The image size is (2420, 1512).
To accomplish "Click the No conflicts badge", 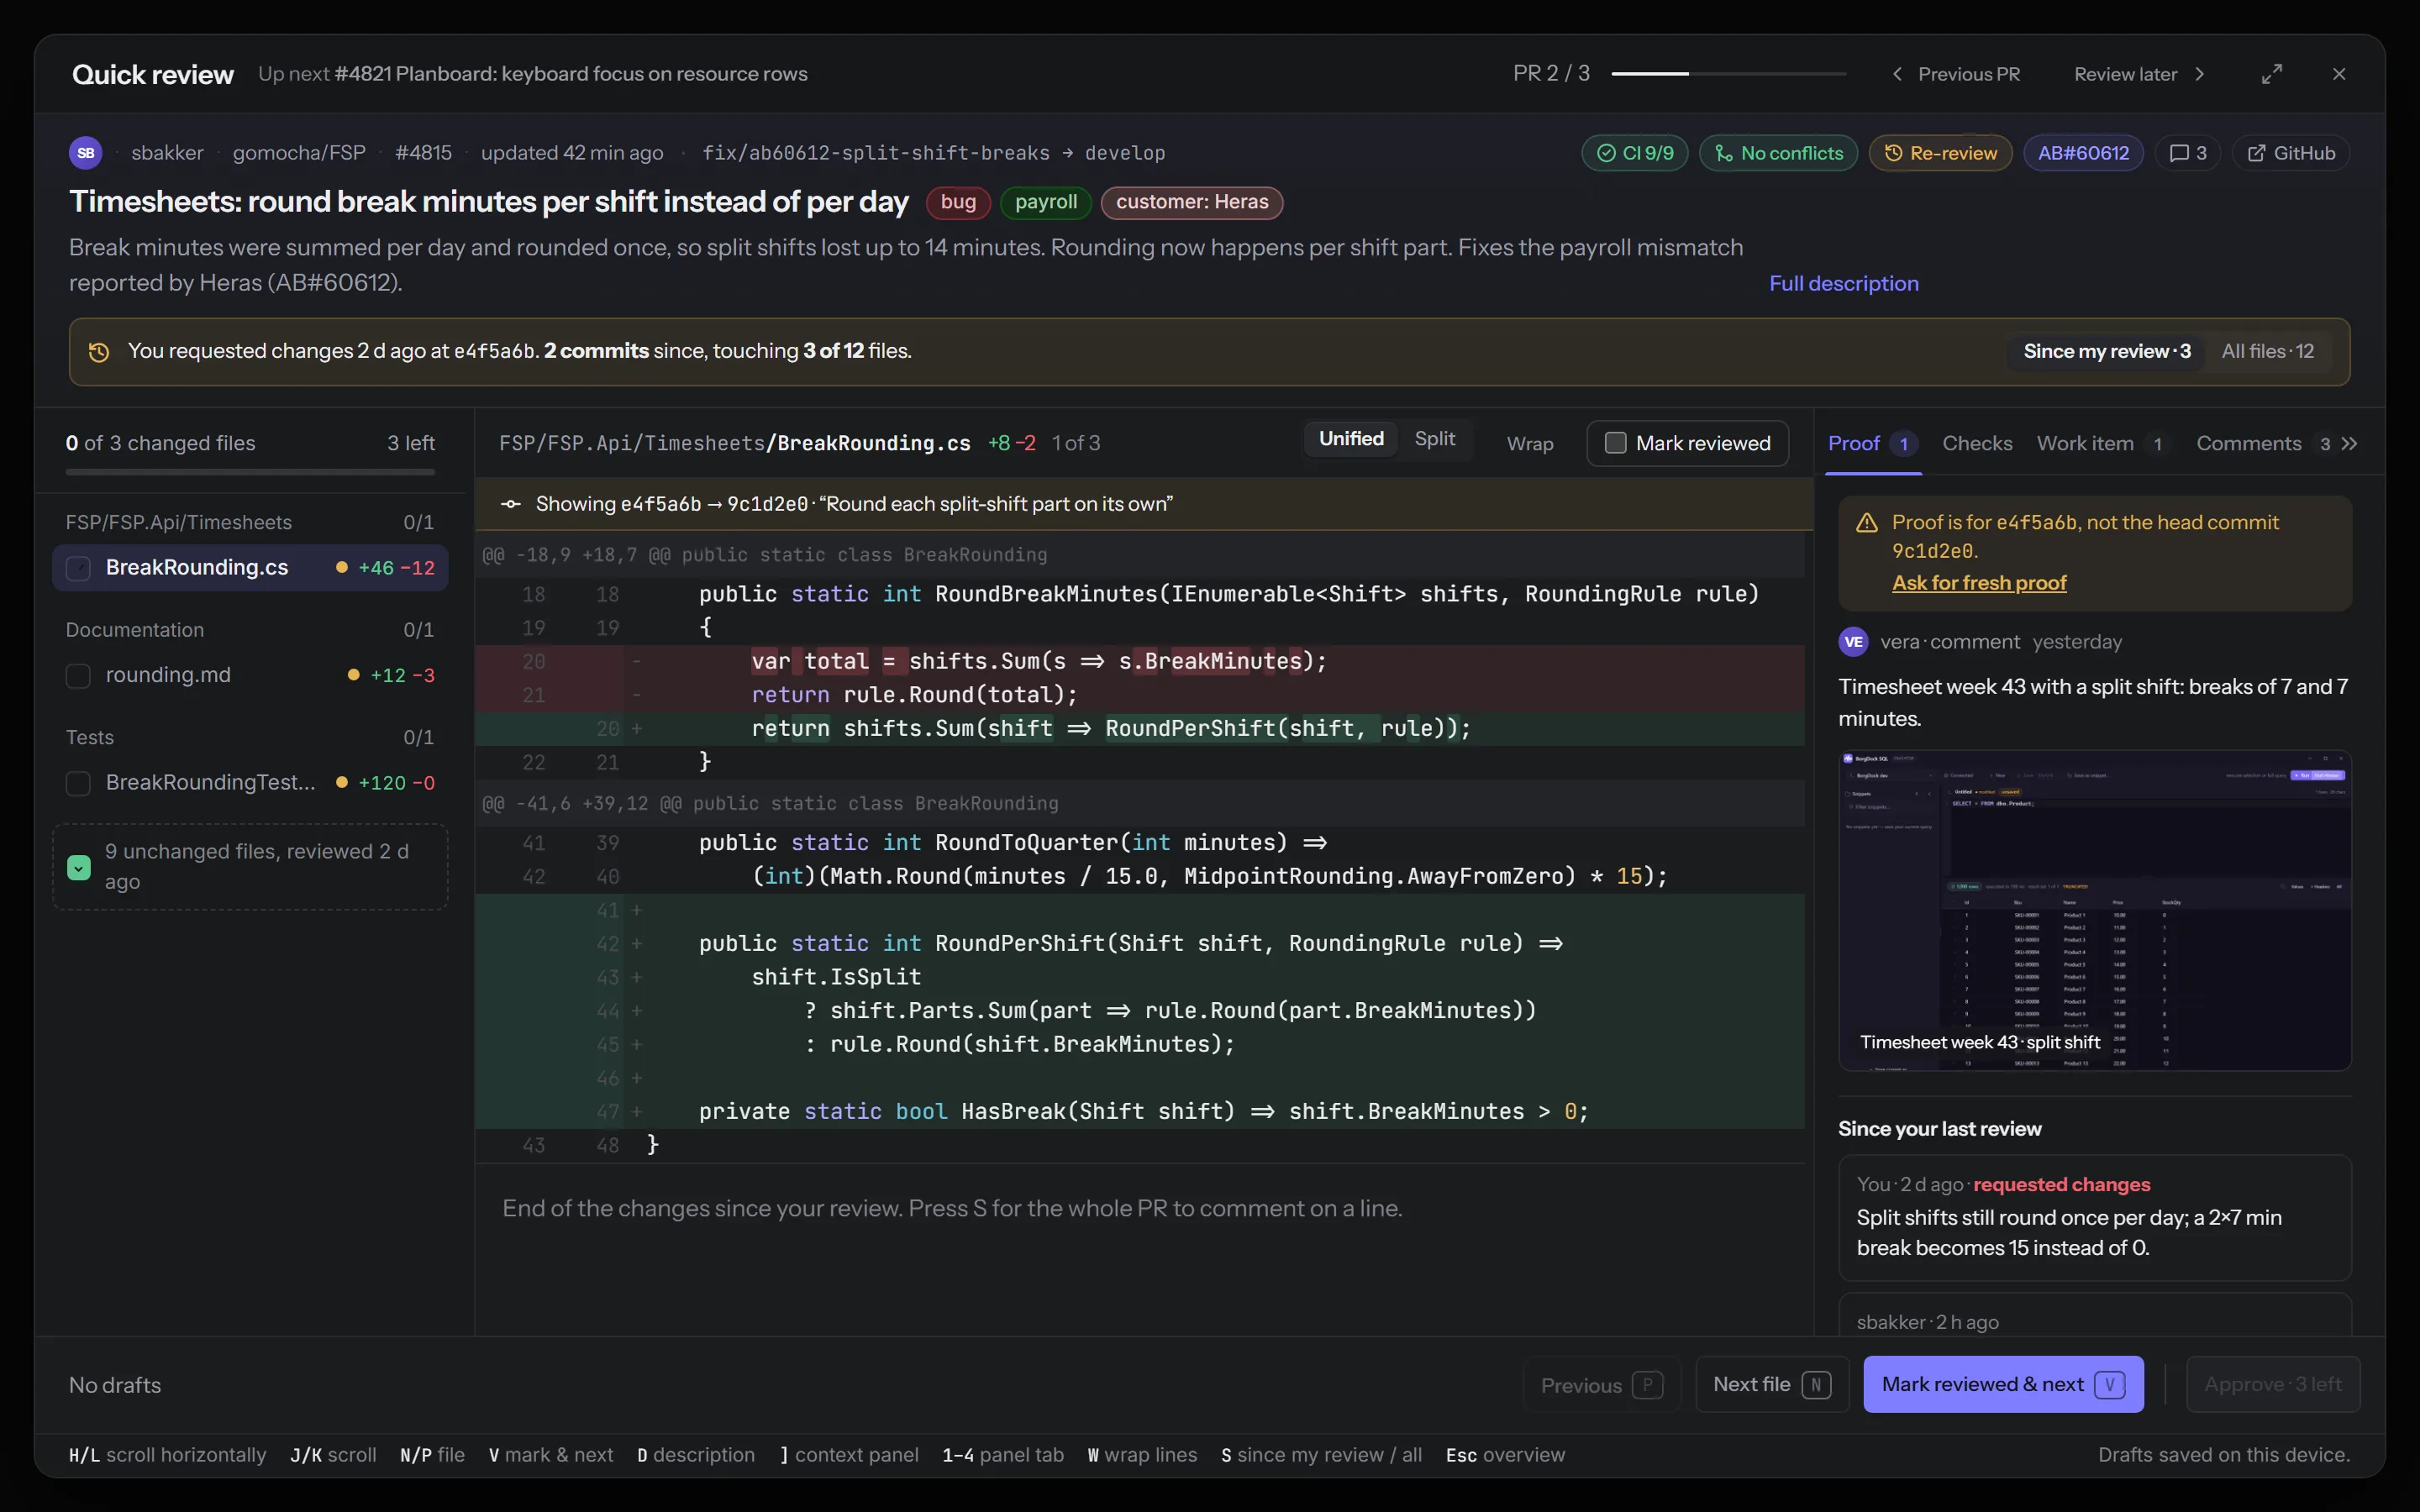I will pyautogui.click(x=1778, y=153).
